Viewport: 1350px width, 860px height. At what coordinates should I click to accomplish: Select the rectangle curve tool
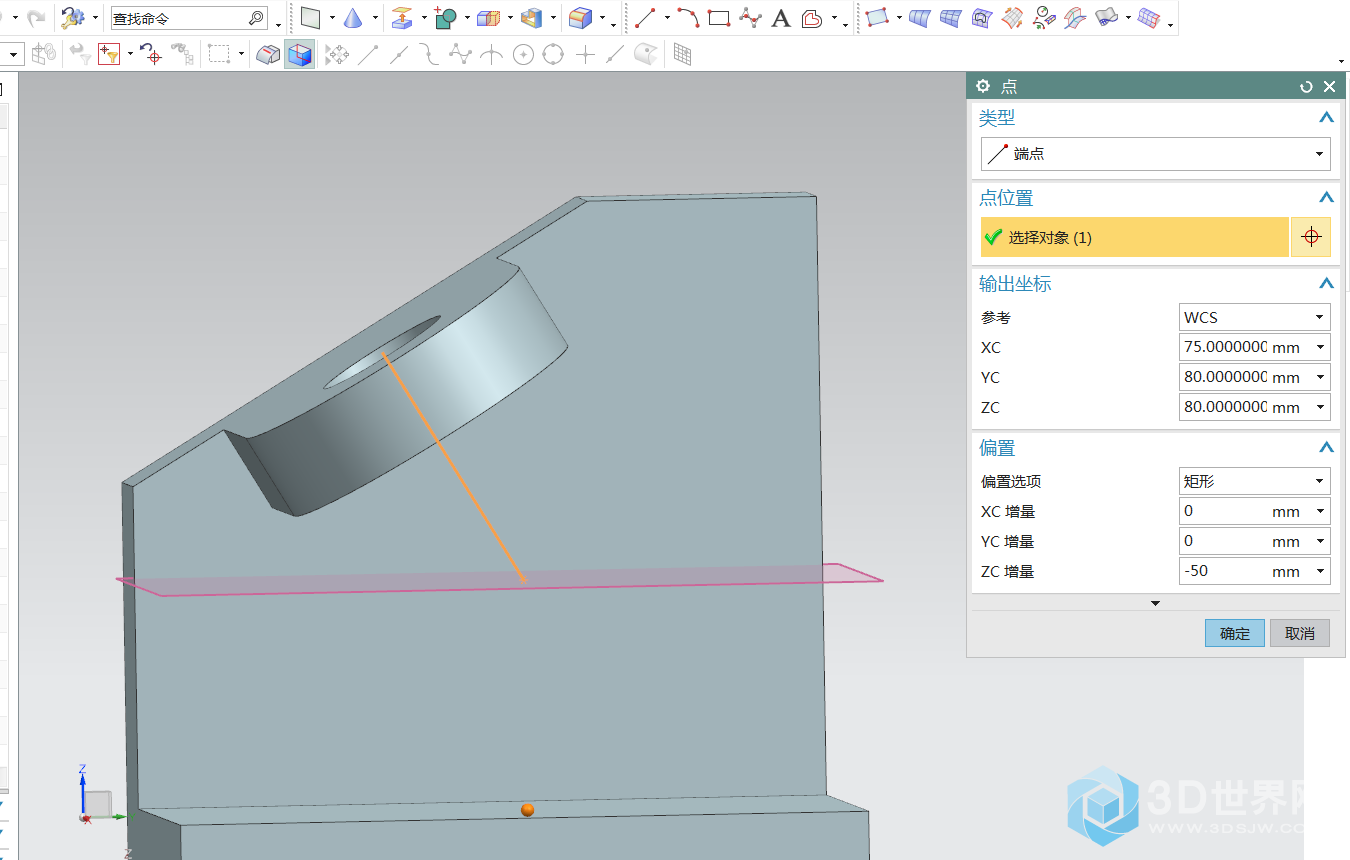(719, 18)
